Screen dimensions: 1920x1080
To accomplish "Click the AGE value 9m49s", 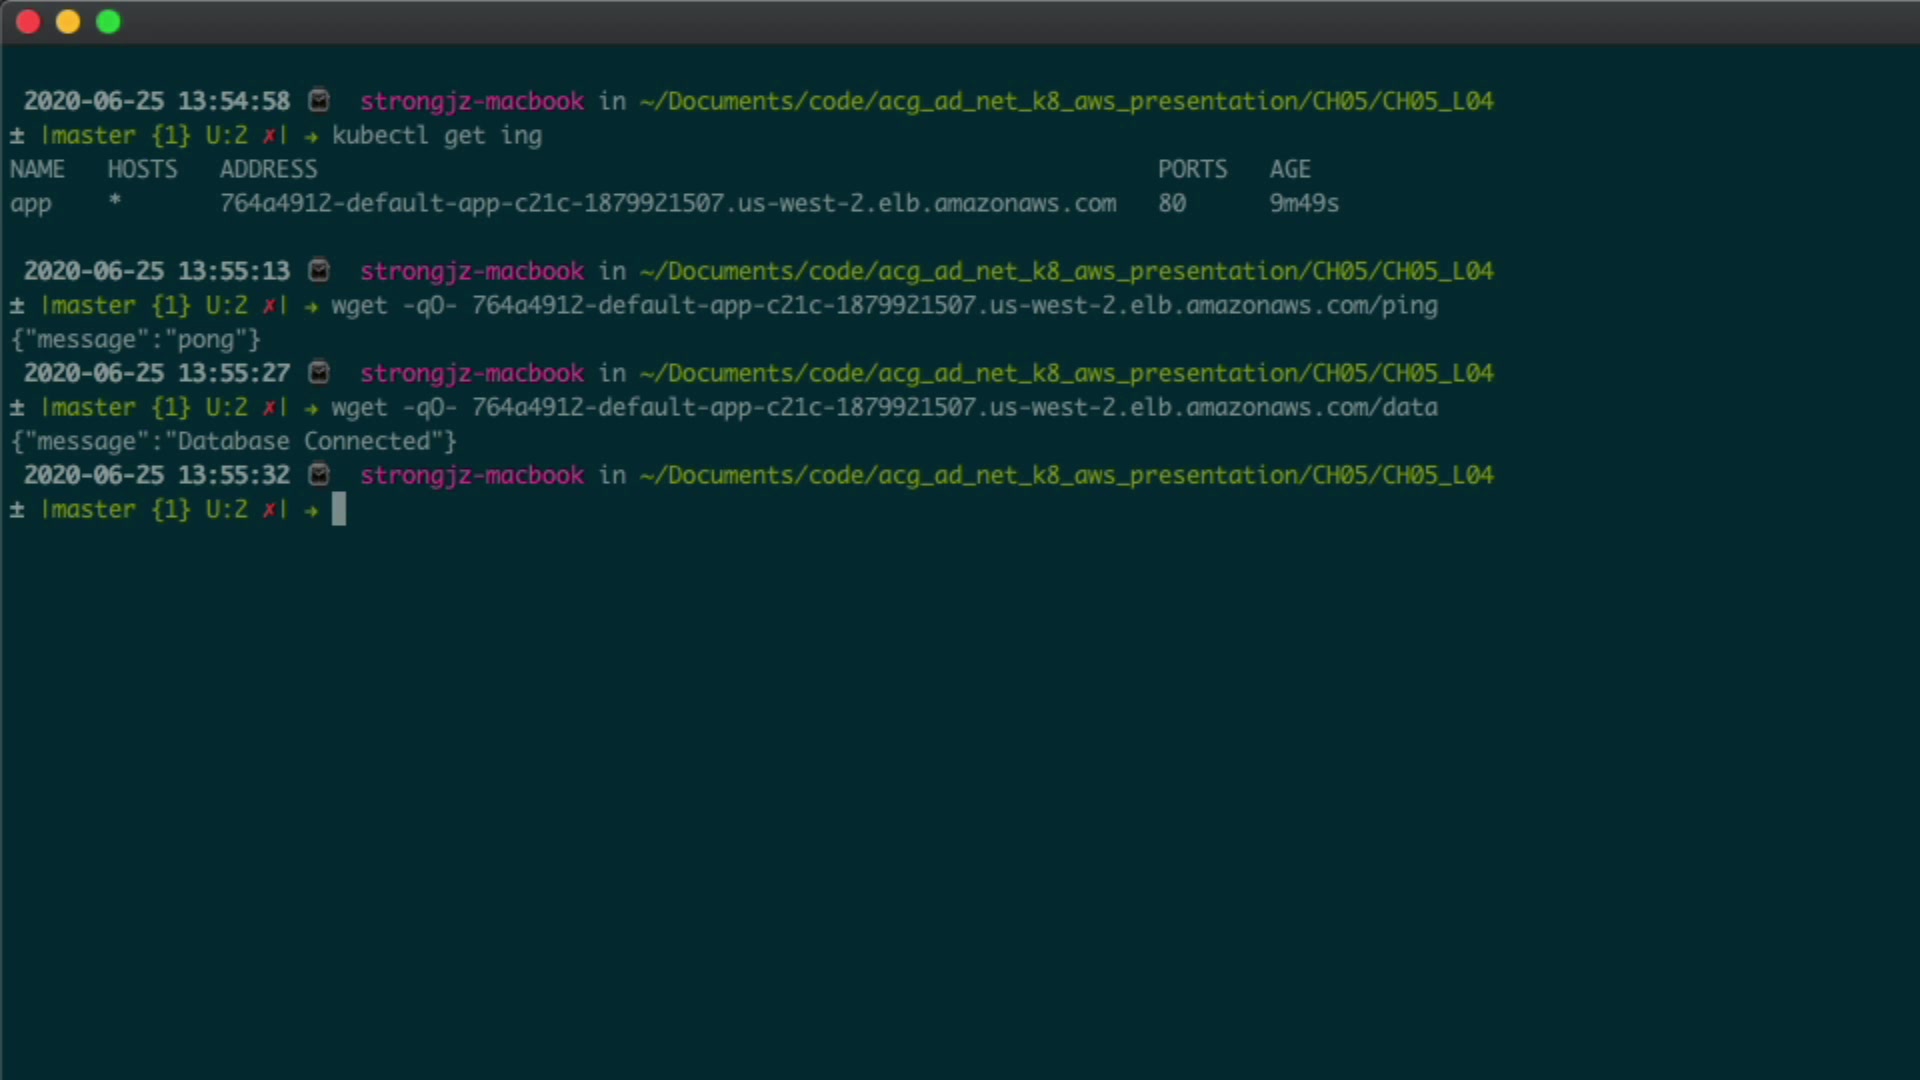I will [1304, 204].
